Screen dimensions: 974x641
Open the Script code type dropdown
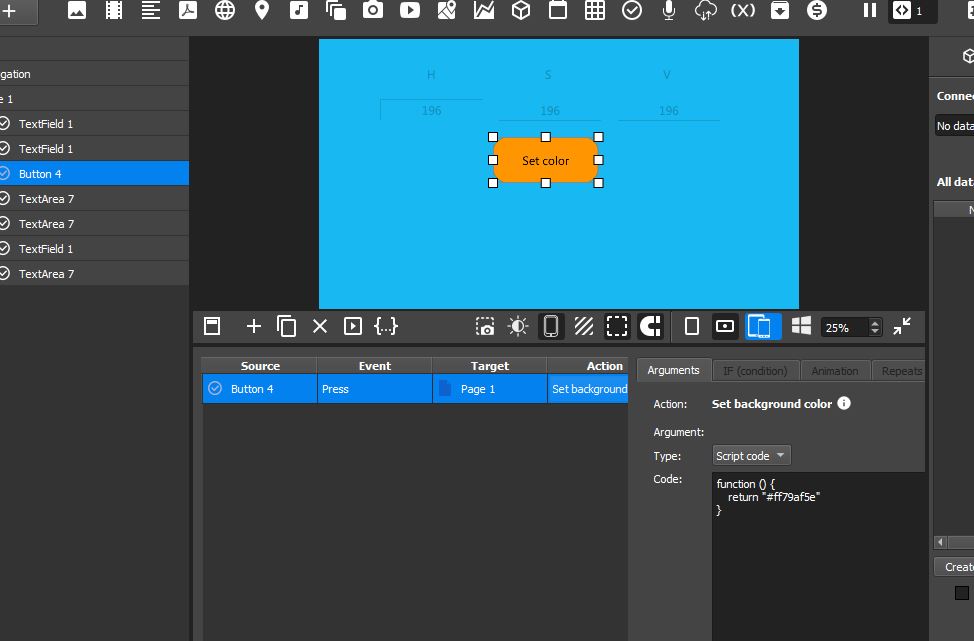(x=752, y=455)
